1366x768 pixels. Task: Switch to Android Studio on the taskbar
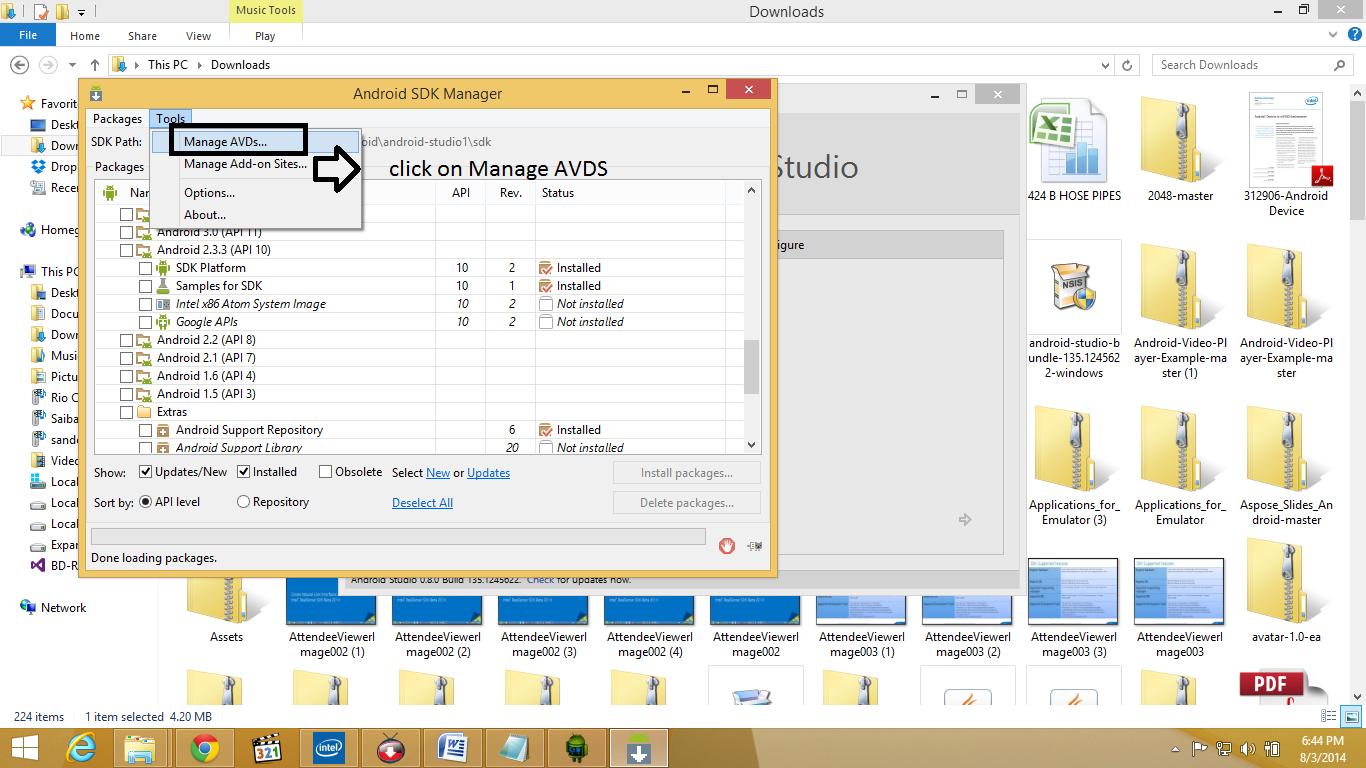tap(577, 747)
